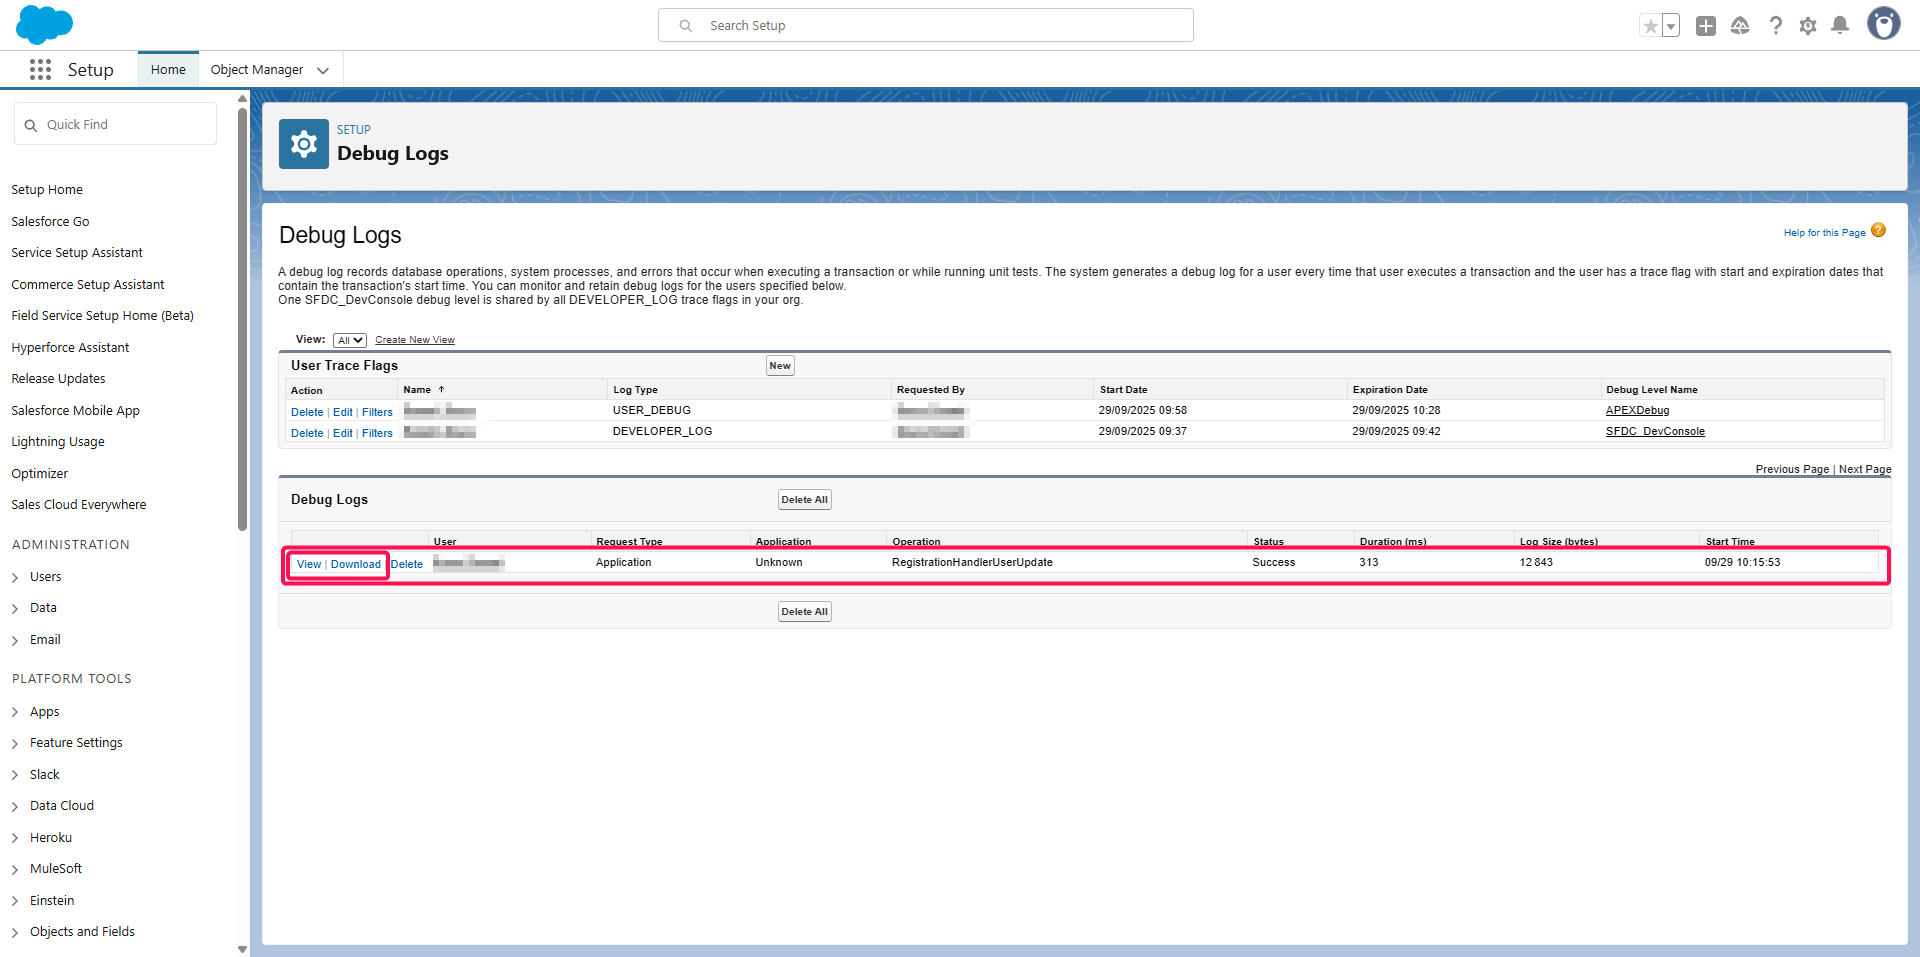Open the Help question mark icon

(x=1775, y=26)
